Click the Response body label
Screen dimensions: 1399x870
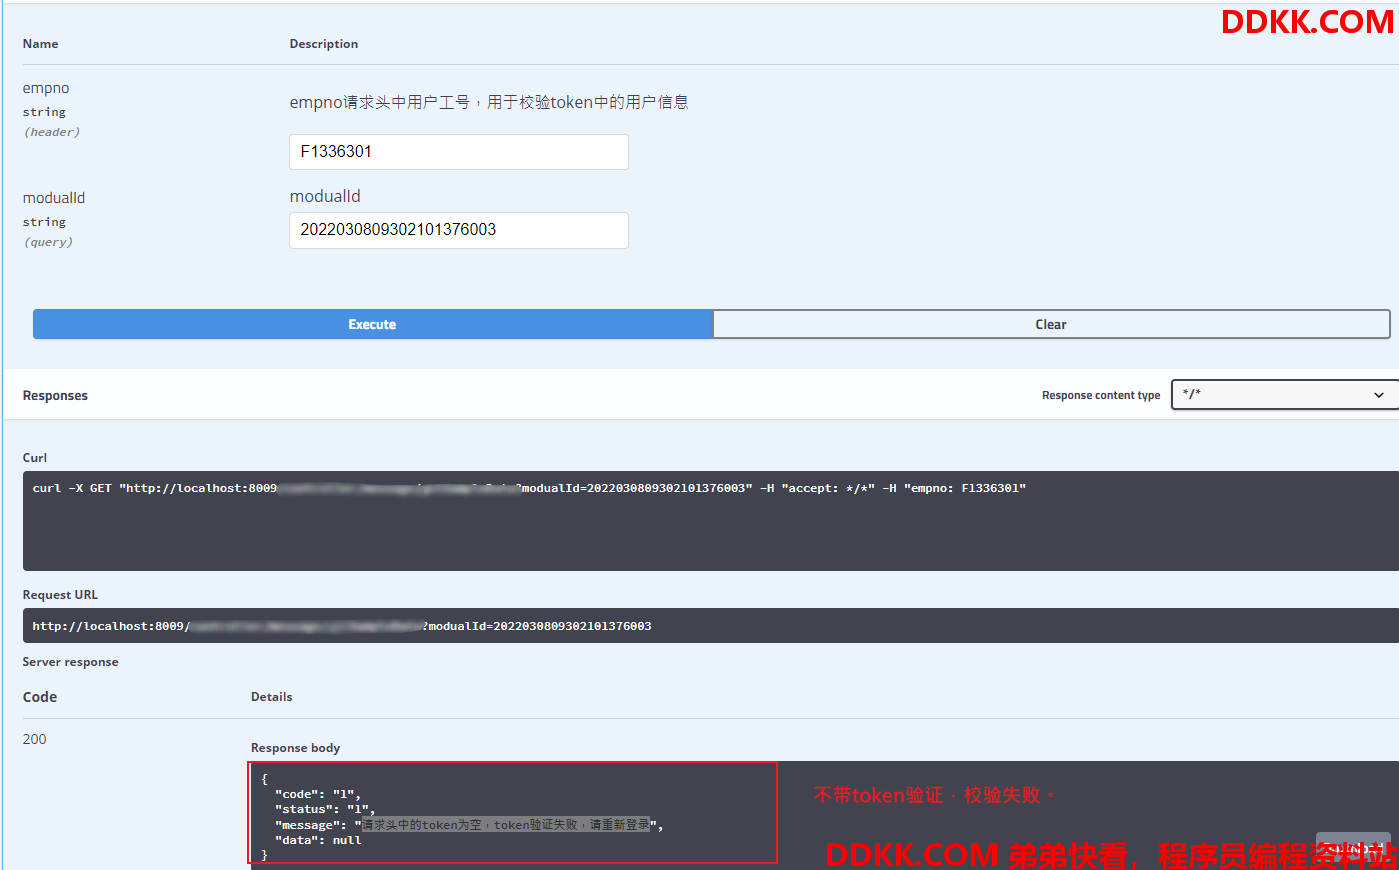point(295,748)
